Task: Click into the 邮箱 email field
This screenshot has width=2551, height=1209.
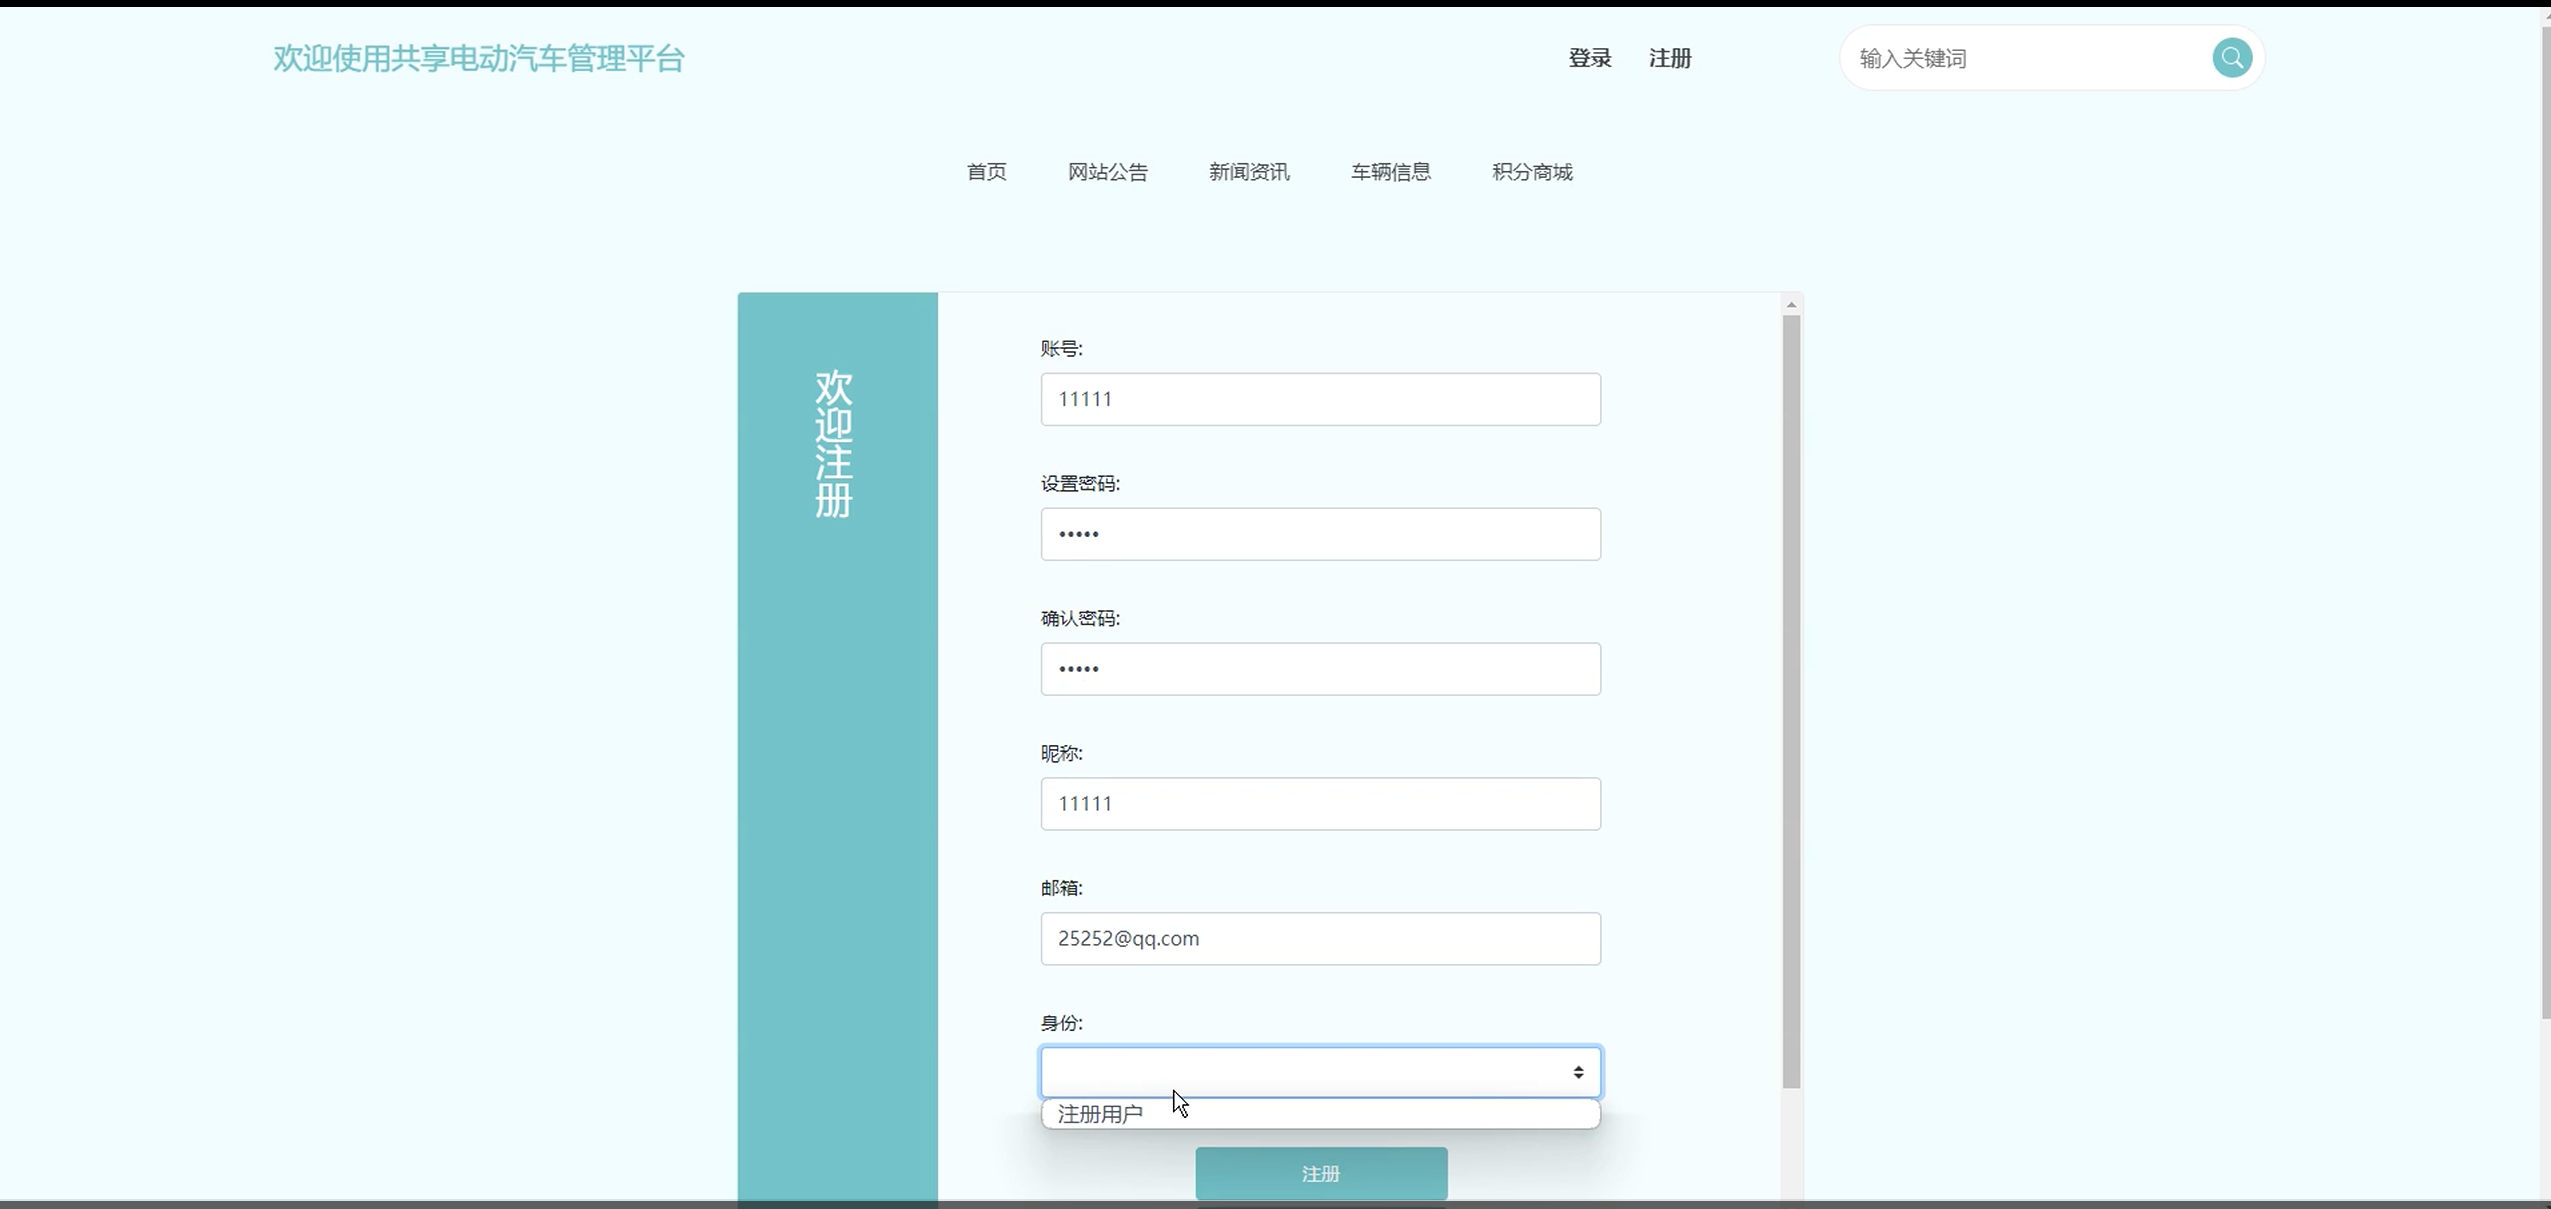Action: pyautogui.click(x=1320, y=938)
